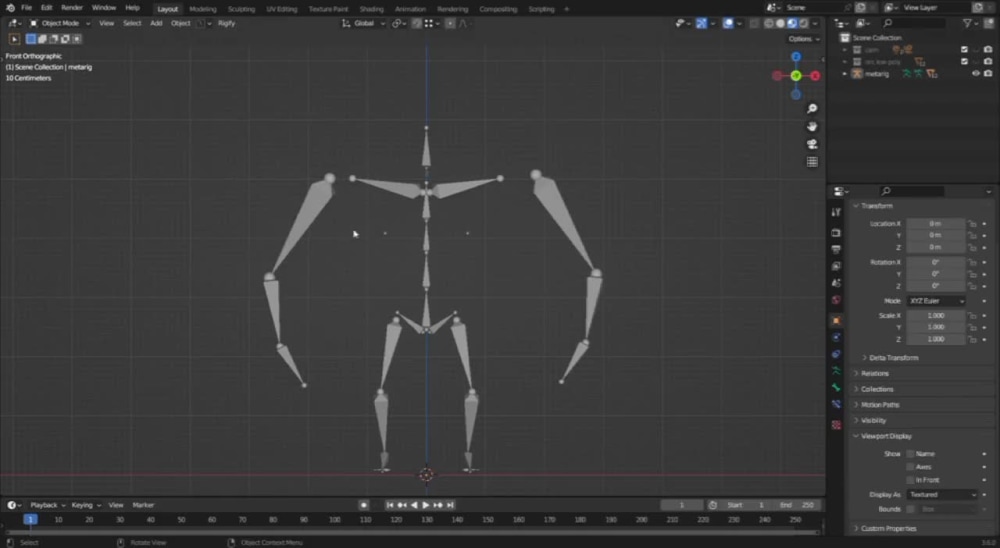
Task: Open the Bone Constraints tab icon
Action: (x=836, y=404)
